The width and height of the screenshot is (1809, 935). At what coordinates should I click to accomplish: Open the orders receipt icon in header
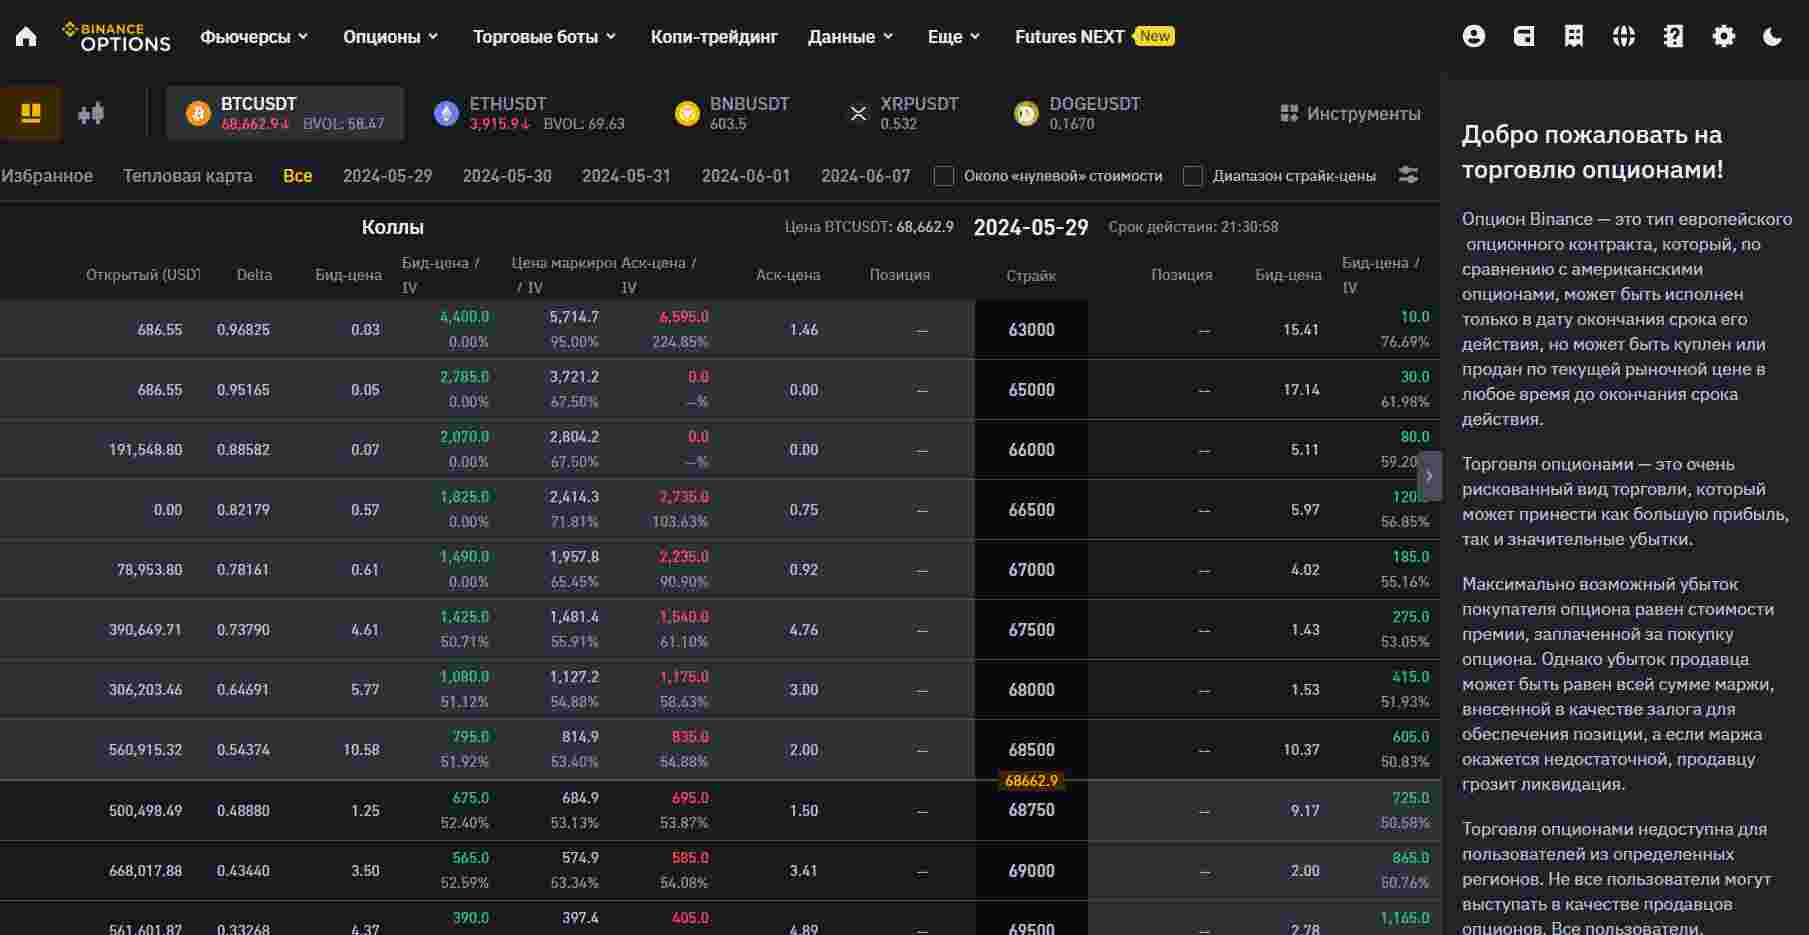pyautogui.click(x=1574, y=37)
